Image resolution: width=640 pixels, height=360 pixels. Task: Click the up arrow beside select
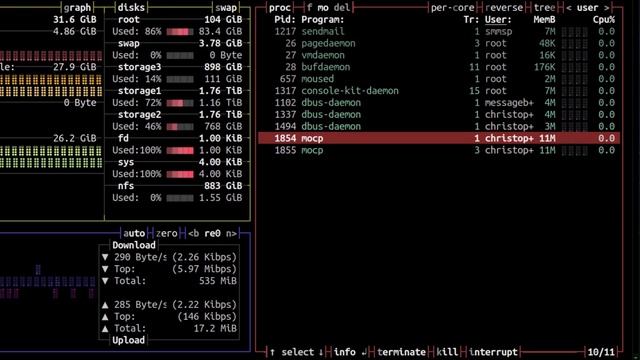pyautogui.click(x=272, y=352)
